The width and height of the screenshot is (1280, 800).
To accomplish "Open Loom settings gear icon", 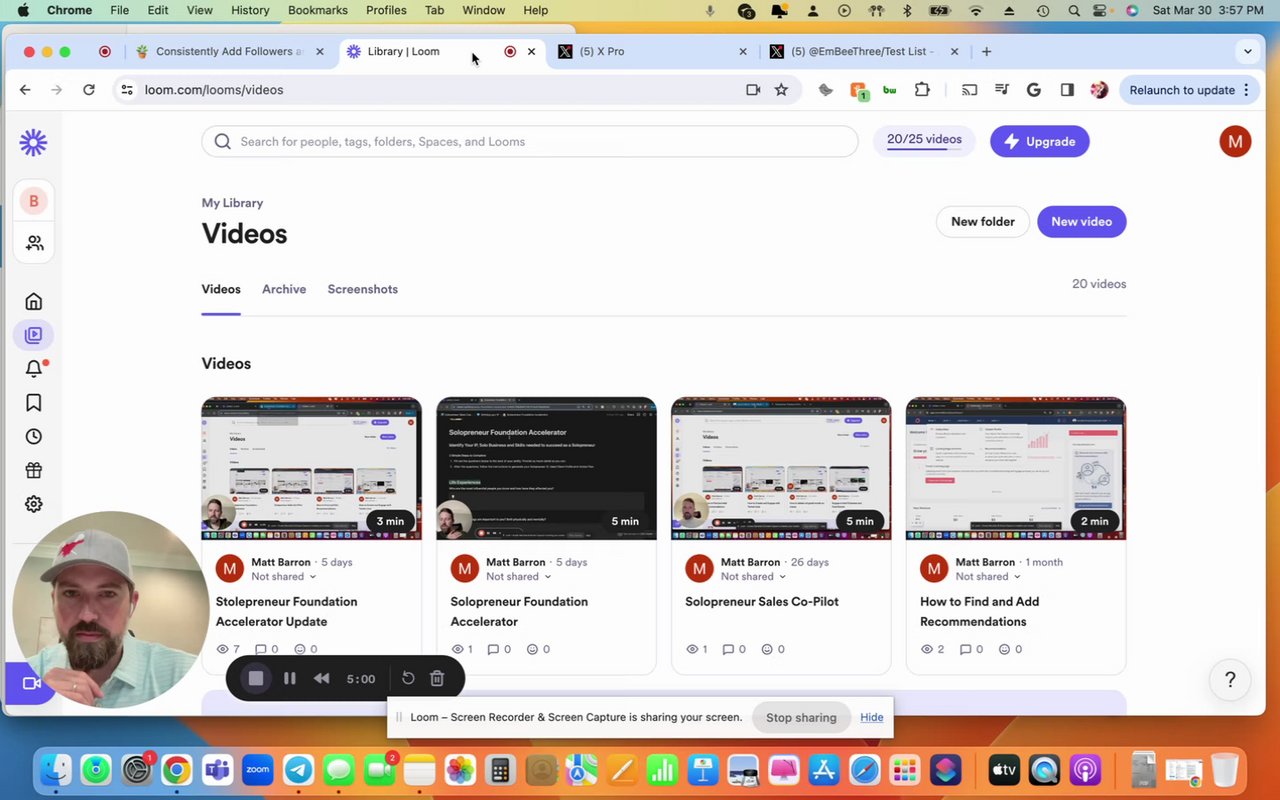I will pyautogui.click(x=33, y=504).
